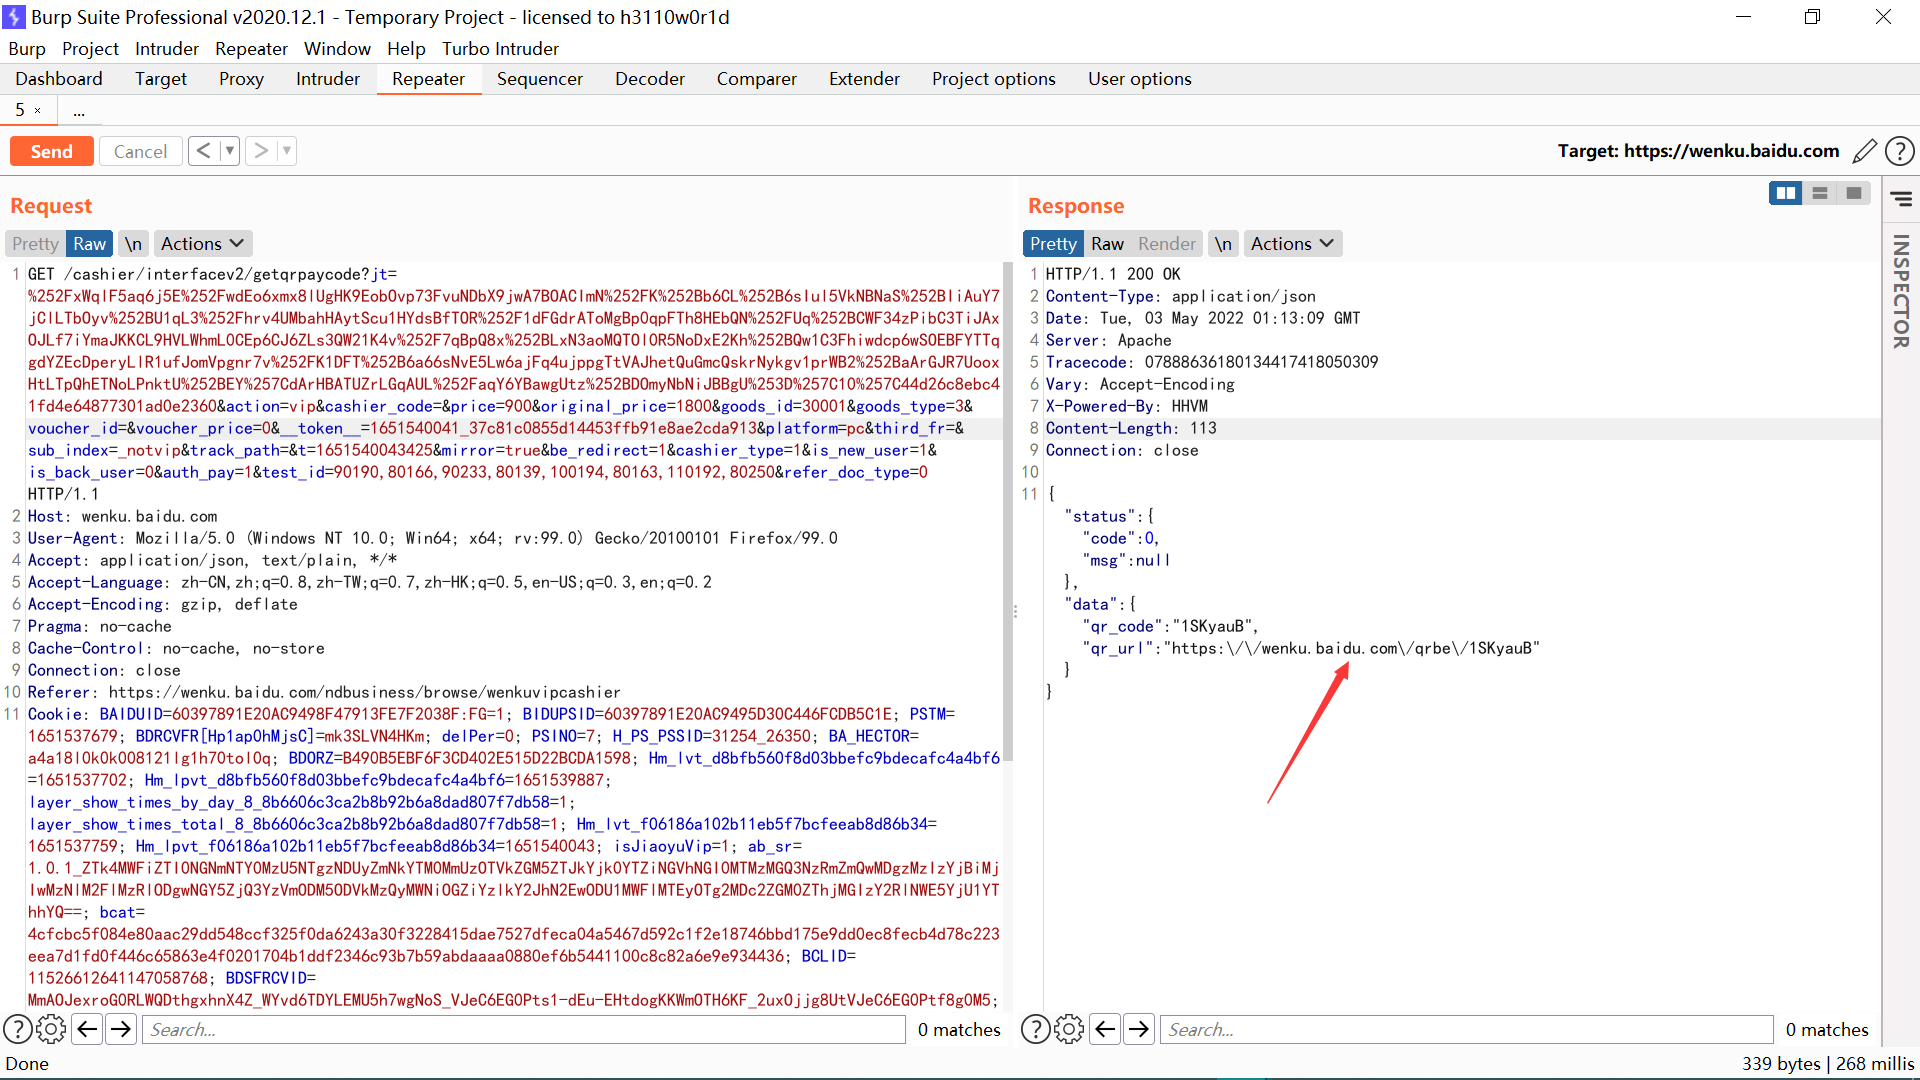
Task: Toggle response Raw view
Action: [1107, 244]
